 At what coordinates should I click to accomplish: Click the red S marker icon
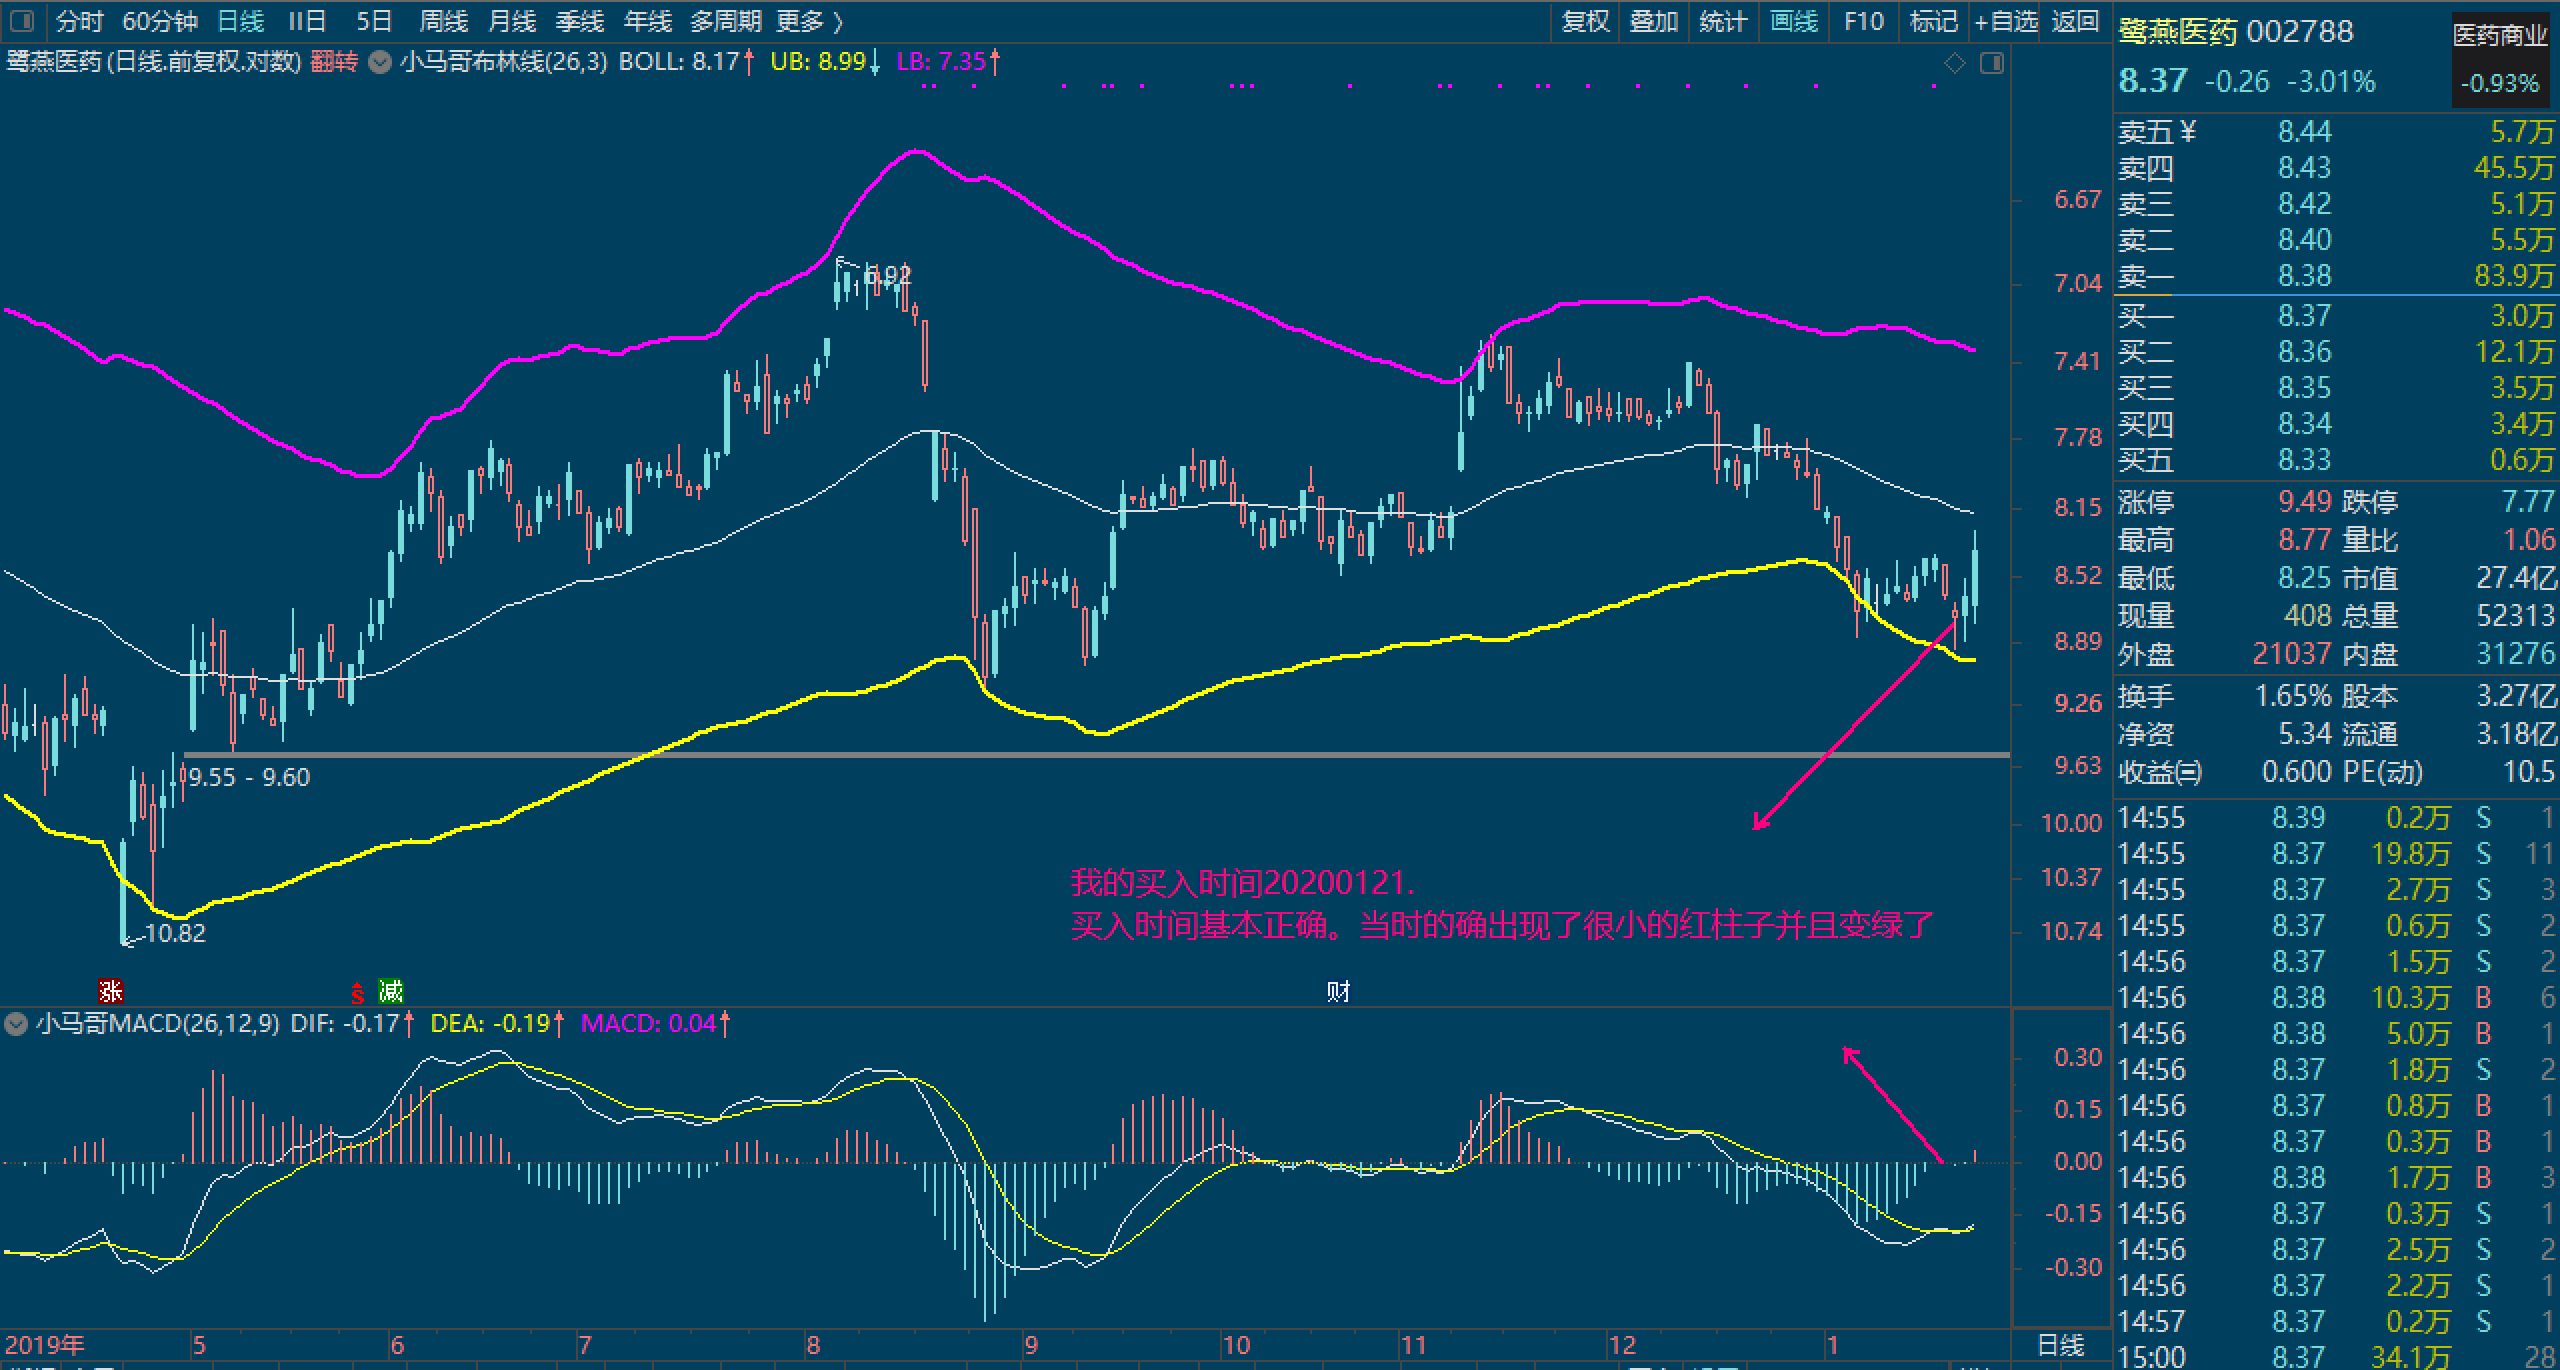click(x=357, y=995)
